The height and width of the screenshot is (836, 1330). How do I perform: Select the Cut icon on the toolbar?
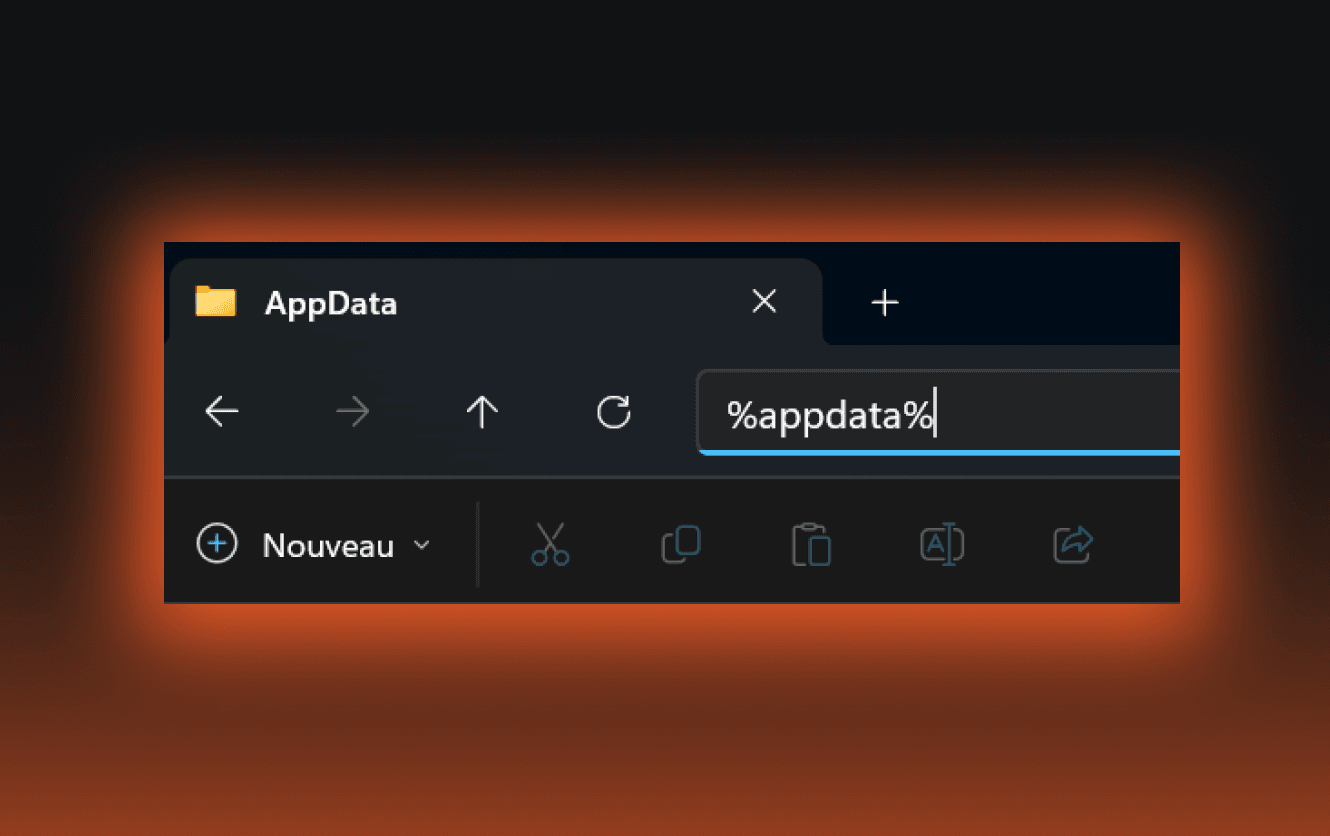click(549, 543)
